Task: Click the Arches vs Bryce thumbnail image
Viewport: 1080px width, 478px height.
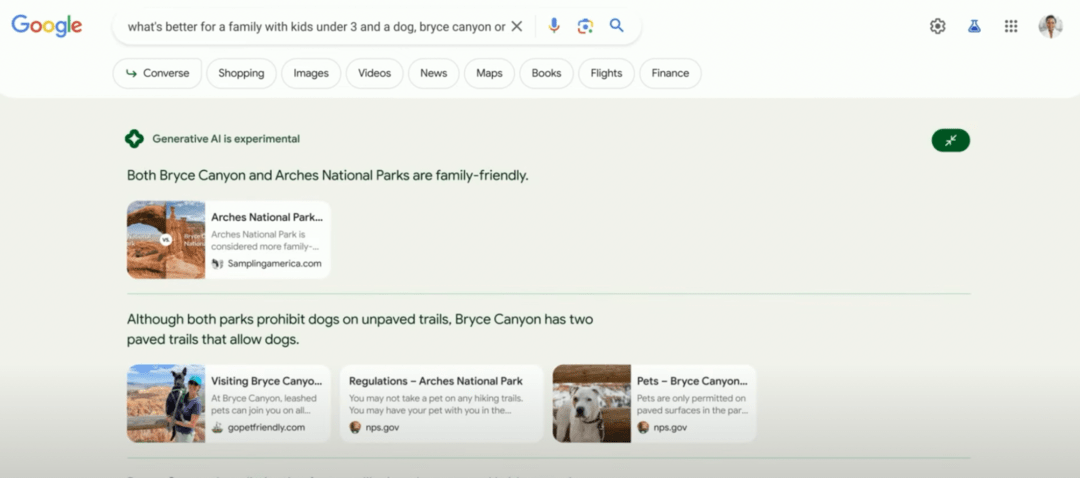Action: (x=166, y=240)
